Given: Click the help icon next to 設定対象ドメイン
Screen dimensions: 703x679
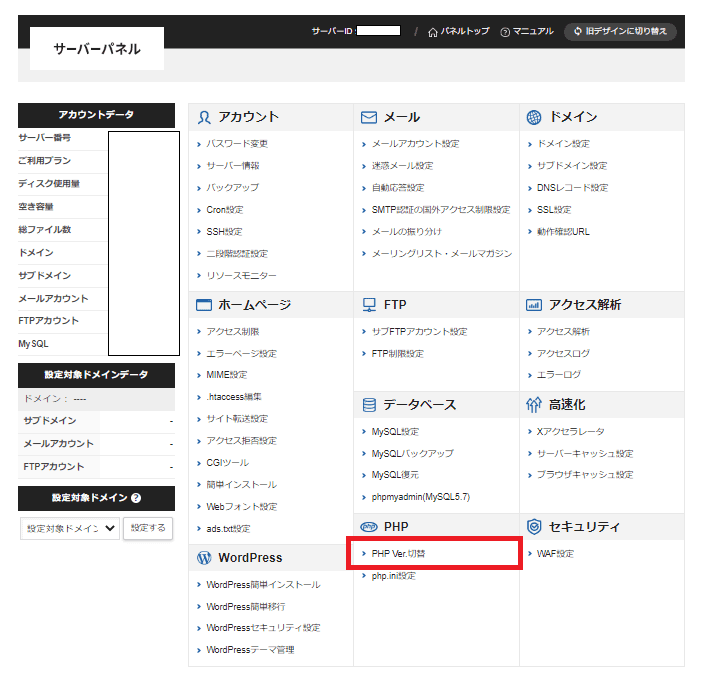Looking at the screenshot, I should click(136, 498).
